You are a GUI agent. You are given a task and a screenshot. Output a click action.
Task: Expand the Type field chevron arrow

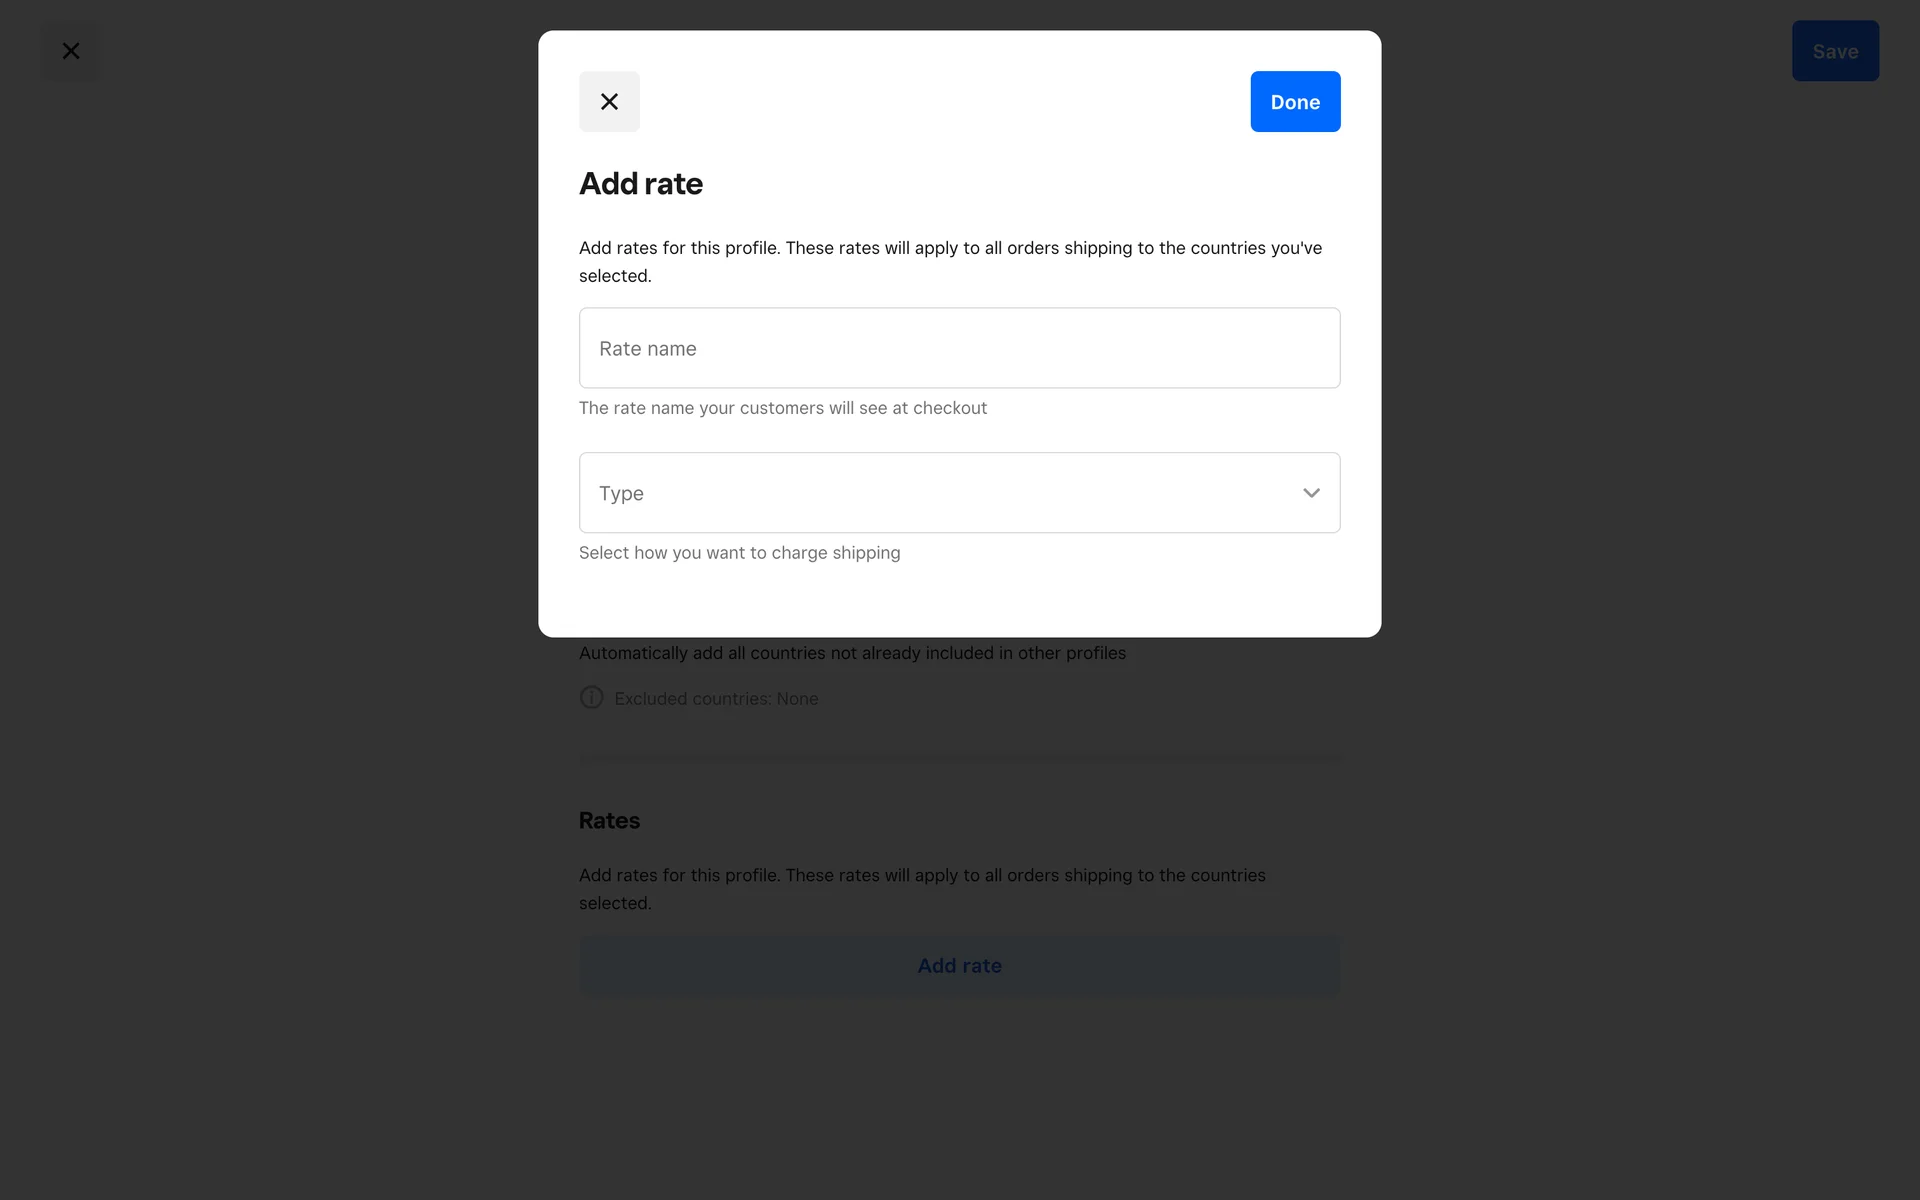[1311, 493]
